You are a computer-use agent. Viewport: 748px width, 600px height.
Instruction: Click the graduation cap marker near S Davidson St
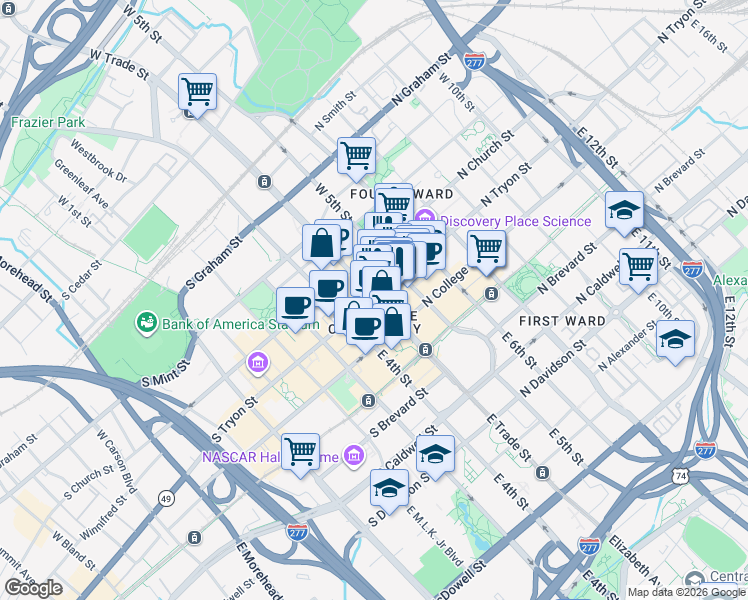(x=390, y=489)
